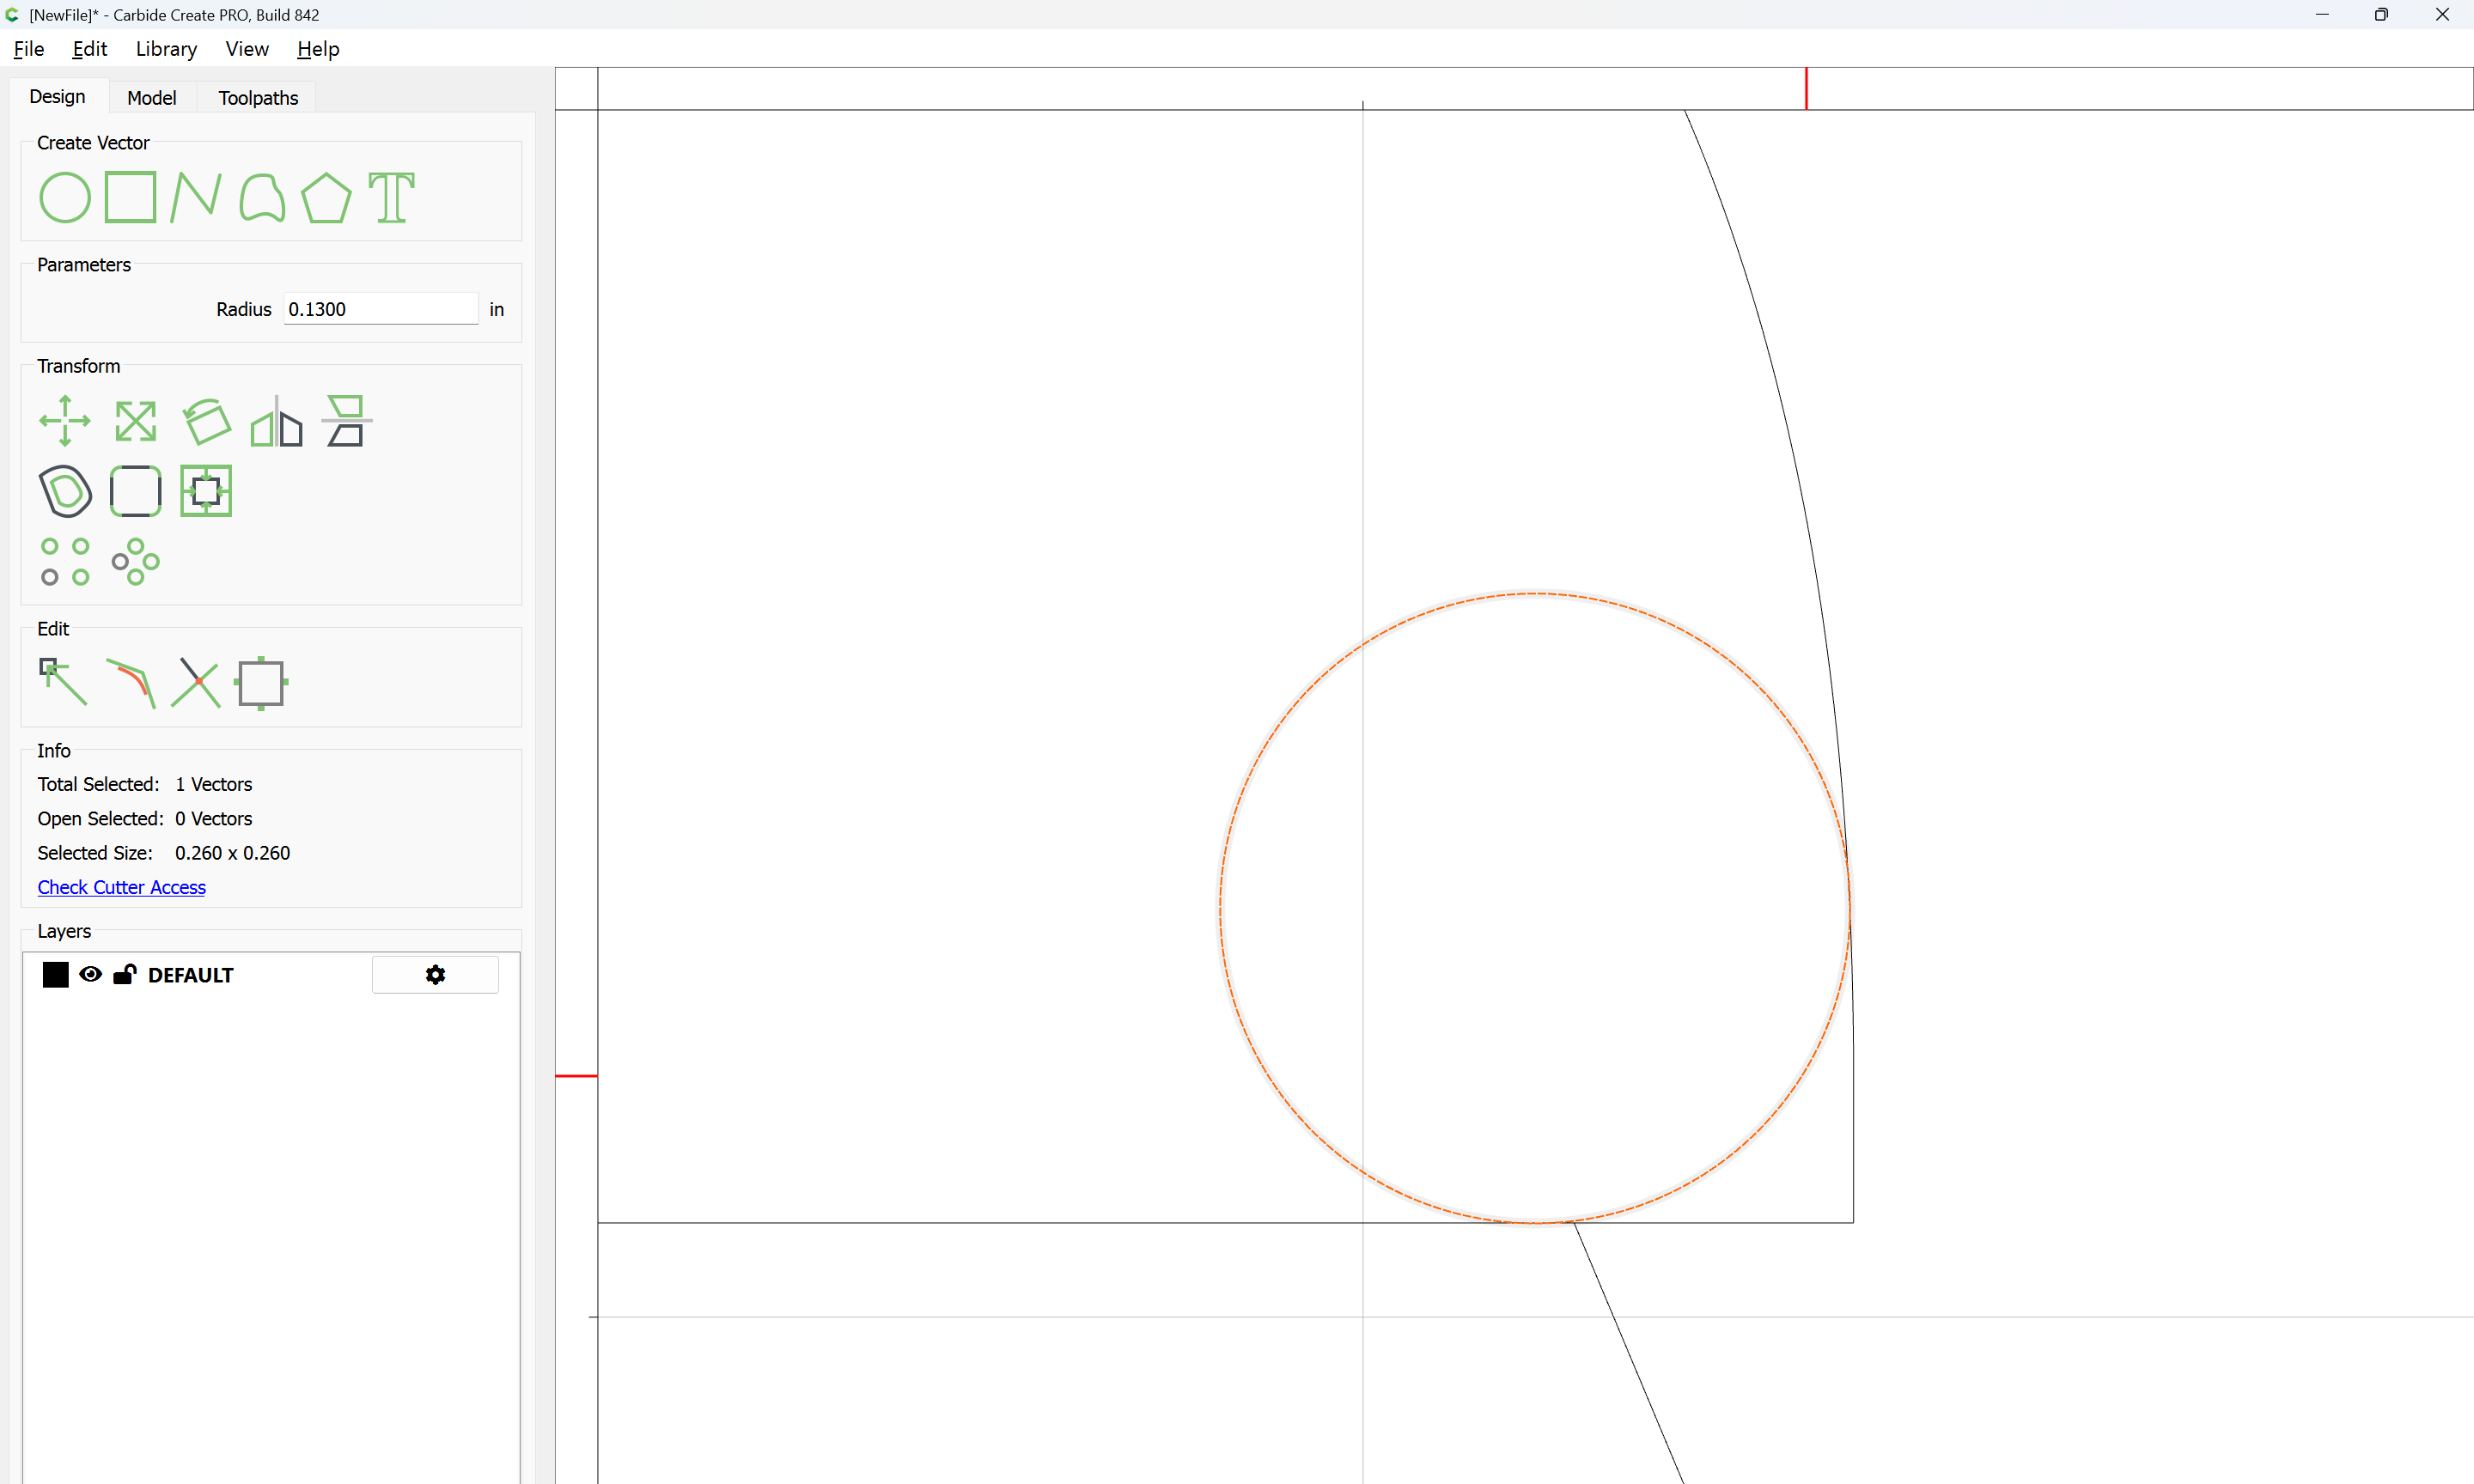Viewport: 2474px width, 1484px height.
Task: Open the Mirror transform tool
Action: (276, 421)
